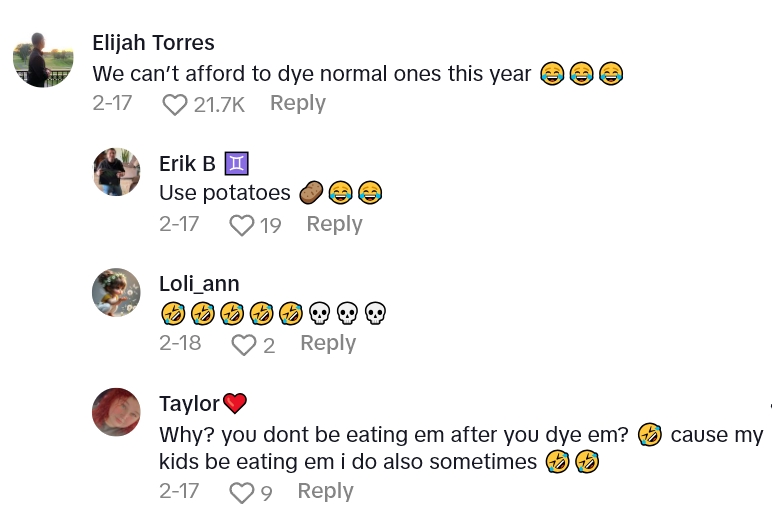This screenshot has height=519, width=772.
Task: Open the Taylor username link
Action: [190, 404]
